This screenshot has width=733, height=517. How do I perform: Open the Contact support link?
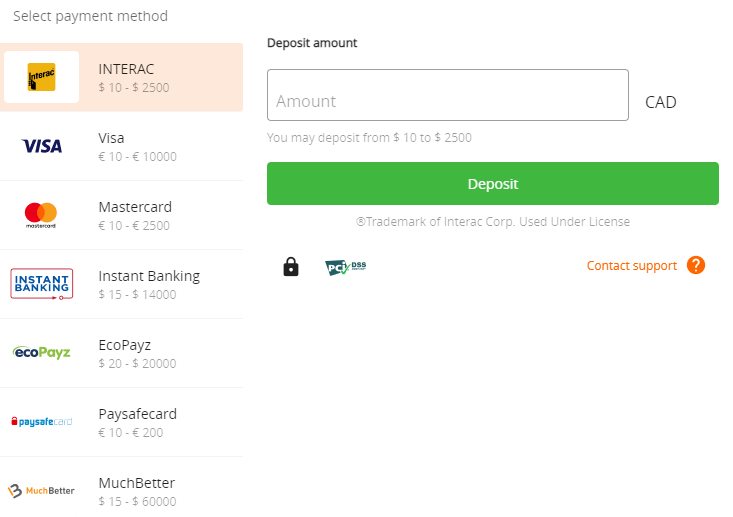click(x=632, y=266)
